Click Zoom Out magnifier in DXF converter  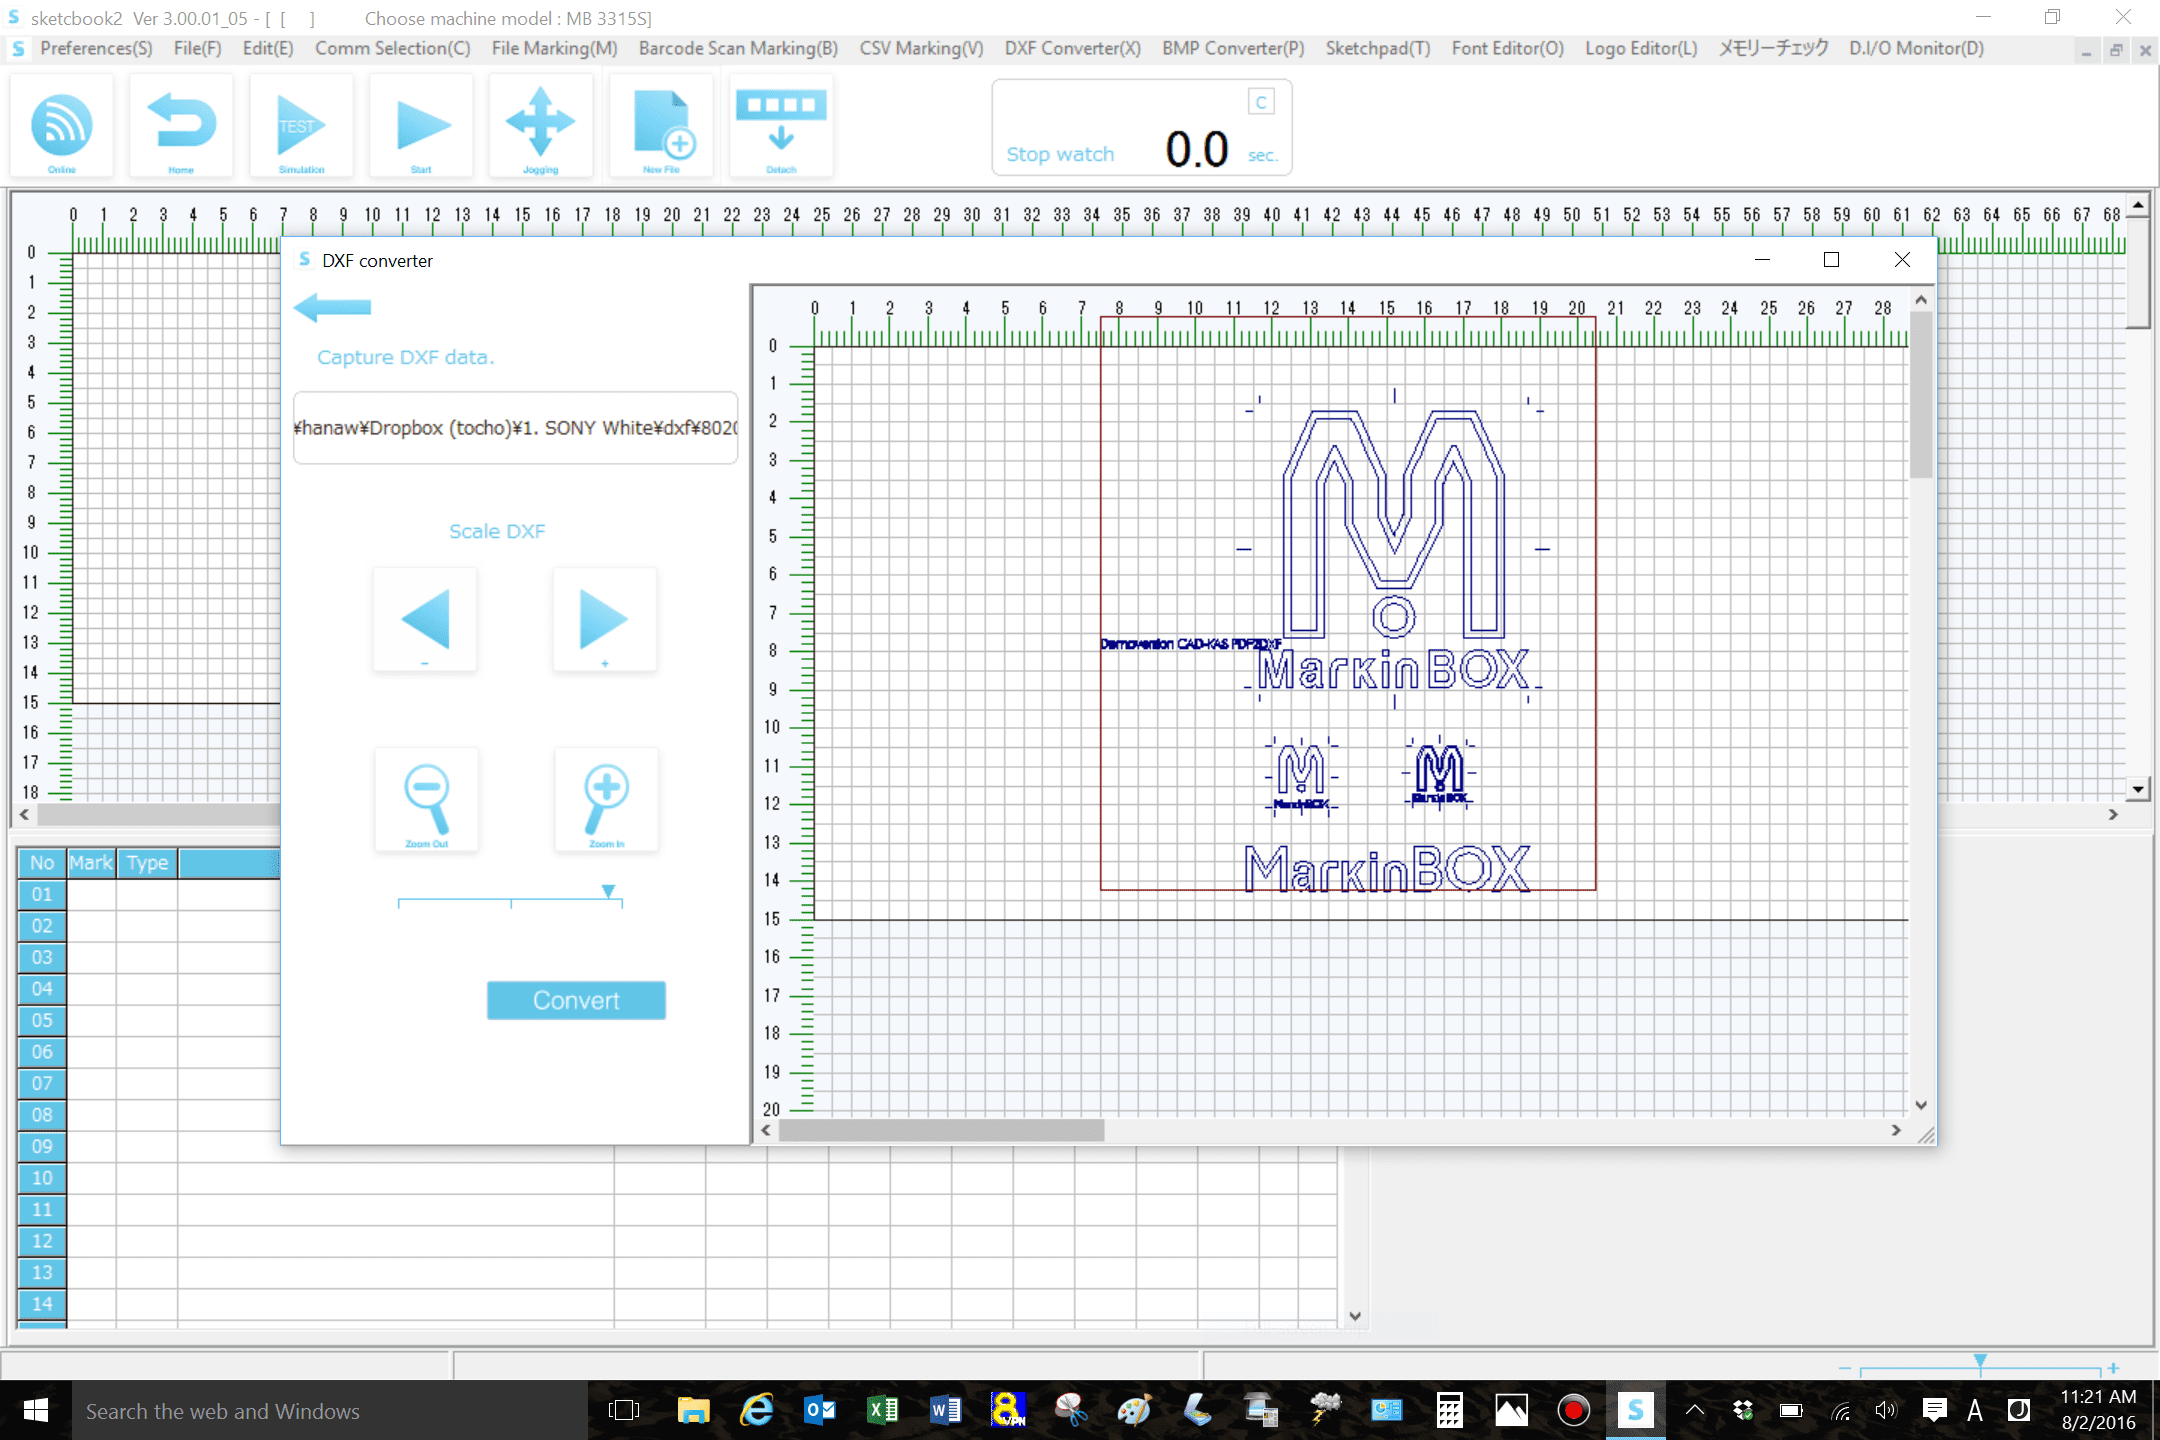point(427,800)
